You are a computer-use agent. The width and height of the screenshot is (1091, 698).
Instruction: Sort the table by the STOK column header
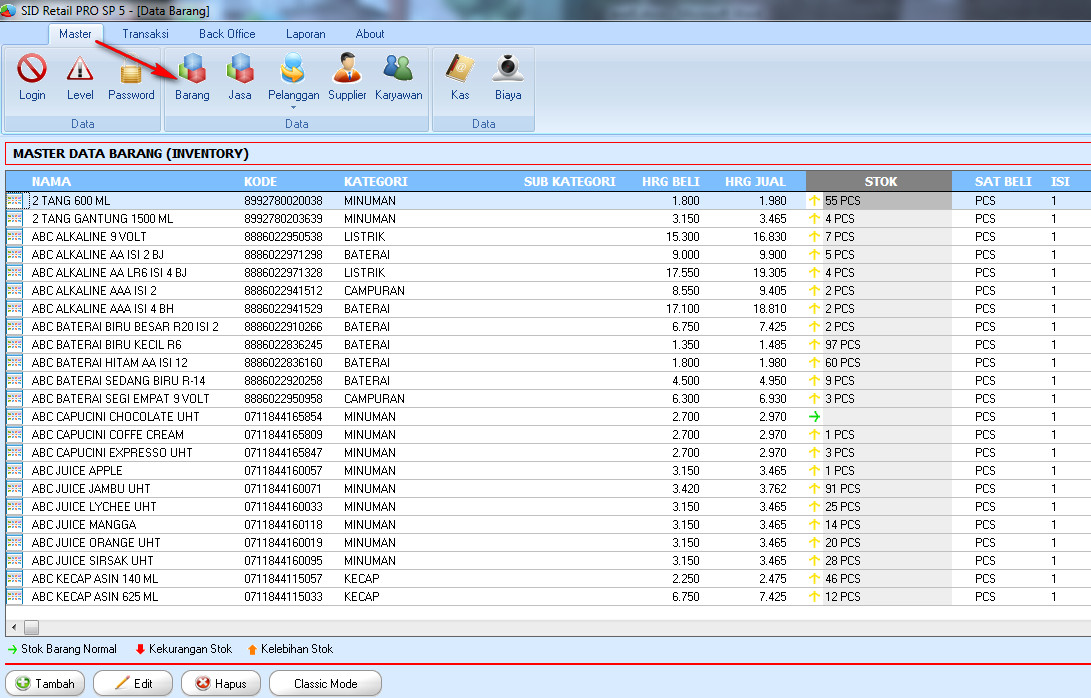tap(880, 182)
